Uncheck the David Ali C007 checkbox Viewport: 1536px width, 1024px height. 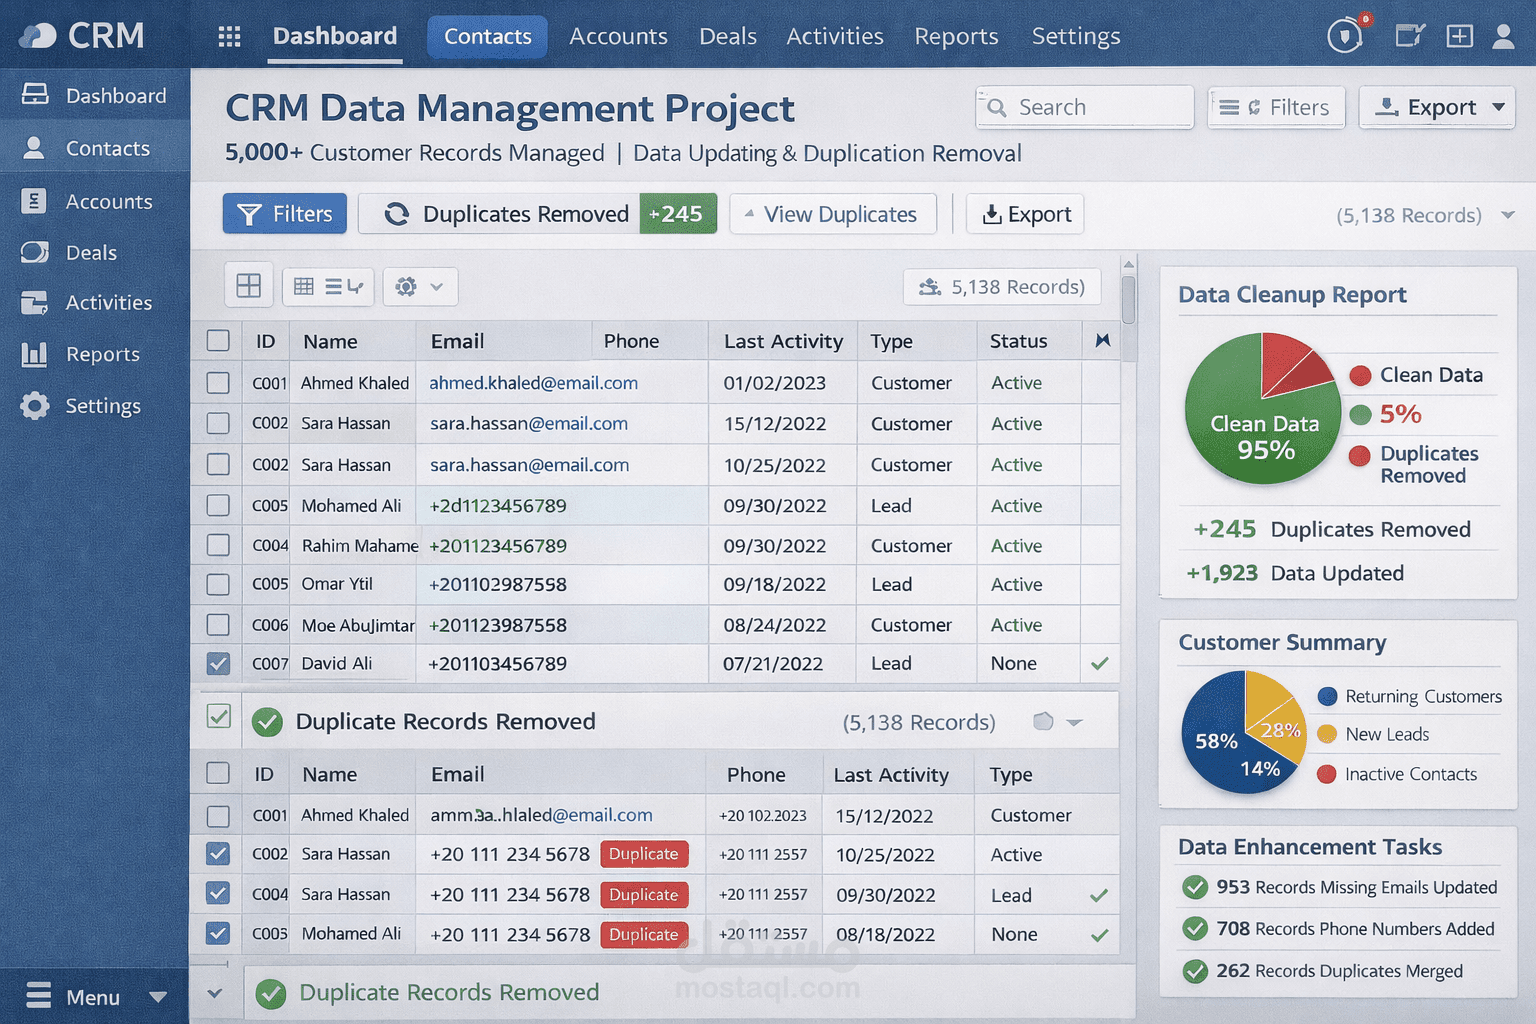coord(218,663)
